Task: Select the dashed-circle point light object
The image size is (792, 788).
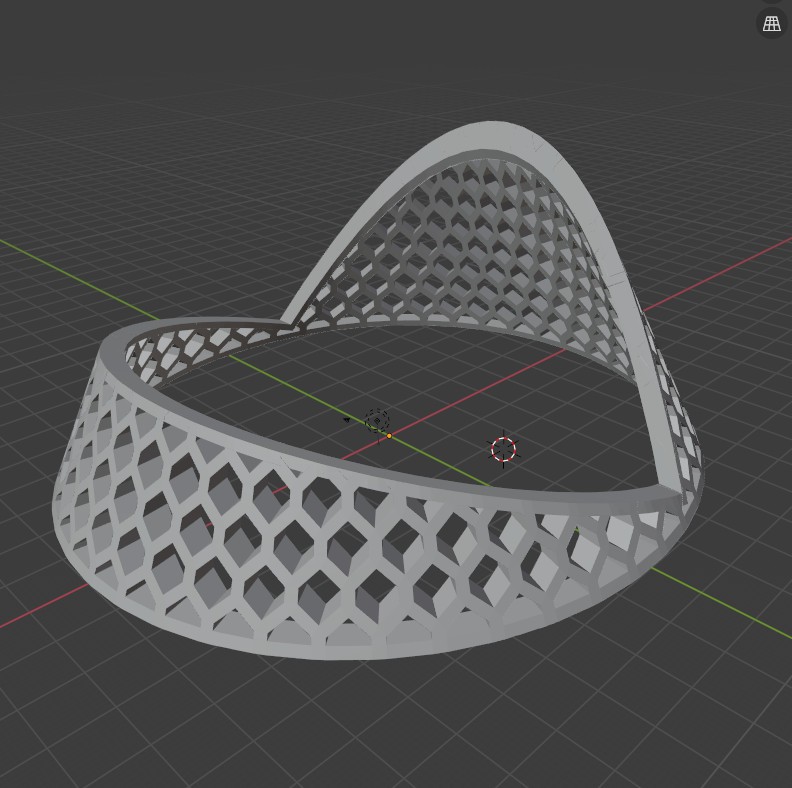Action: (377, 420)
